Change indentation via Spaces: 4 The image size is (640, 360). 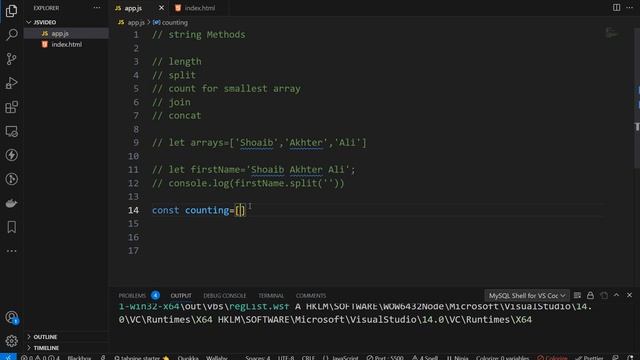coord(258,357)
